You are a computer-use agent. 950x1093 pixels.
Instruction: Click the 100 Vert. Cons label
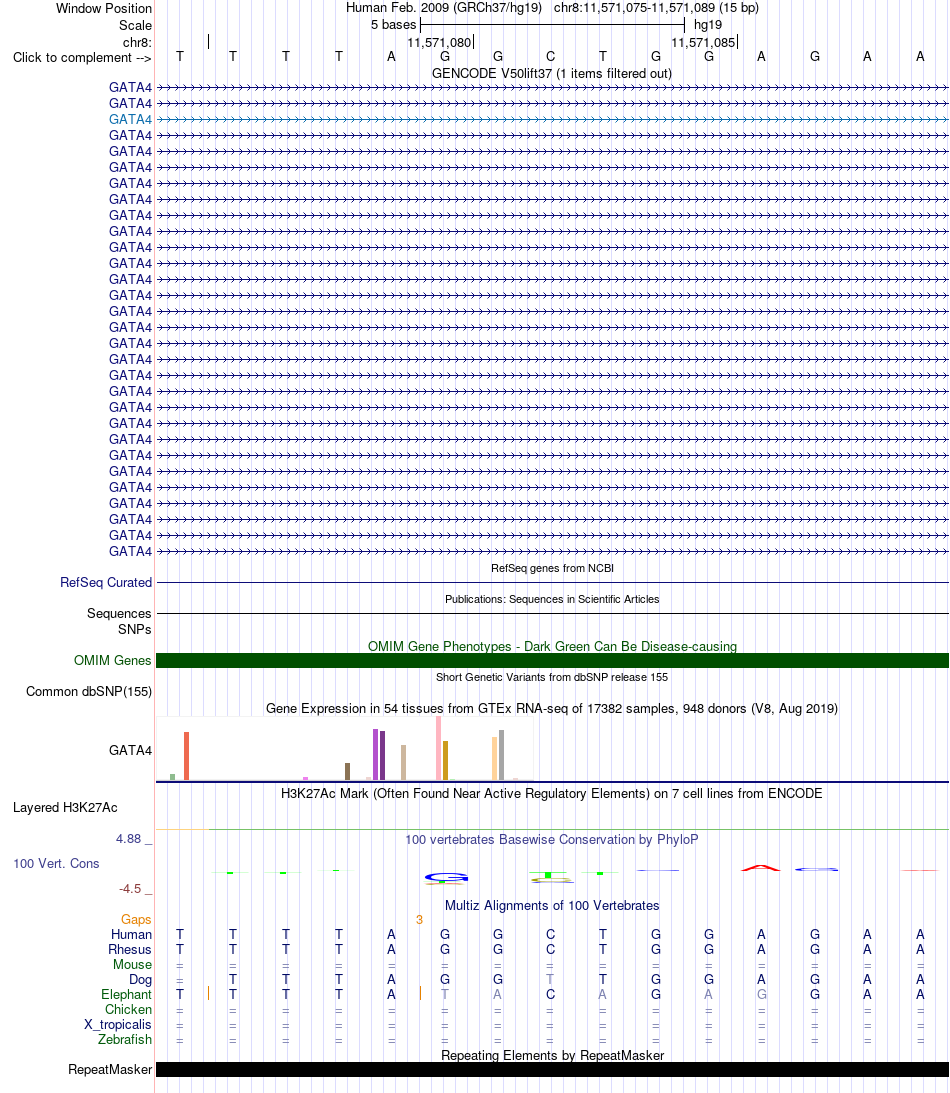click(56, 863)
